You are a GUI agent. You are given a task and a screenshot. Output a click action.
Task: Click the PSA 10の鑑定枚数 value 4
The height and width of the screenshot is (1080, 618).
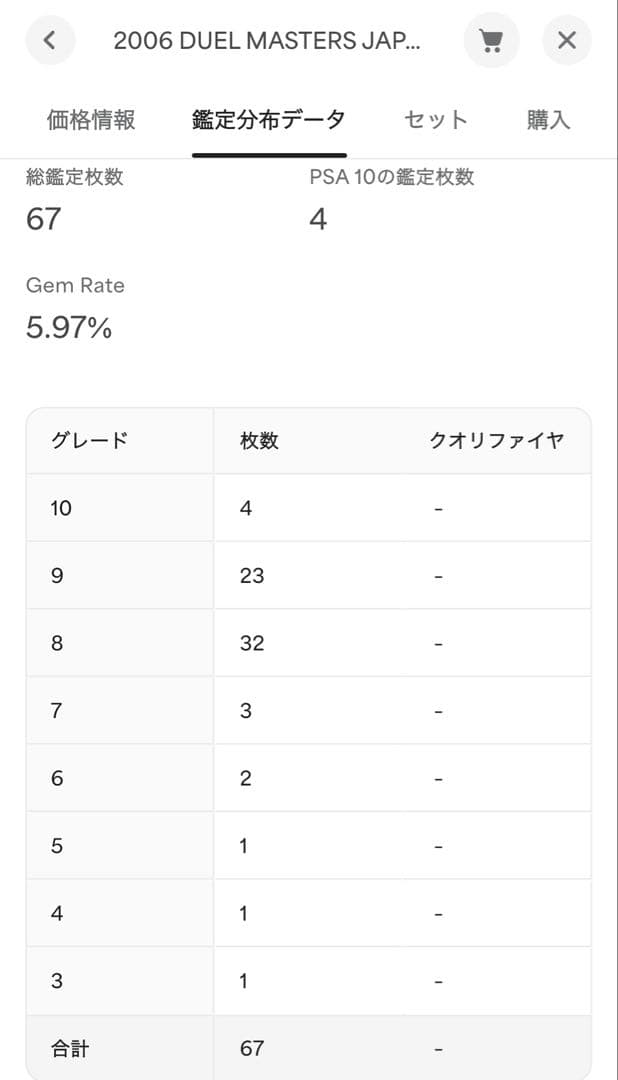click(x=318, y=219)
